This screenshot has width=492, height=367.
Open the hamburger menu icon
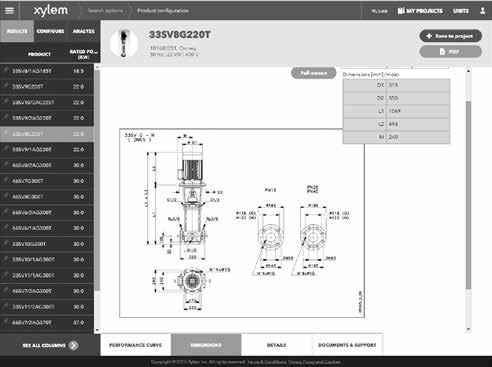(9, 10)
